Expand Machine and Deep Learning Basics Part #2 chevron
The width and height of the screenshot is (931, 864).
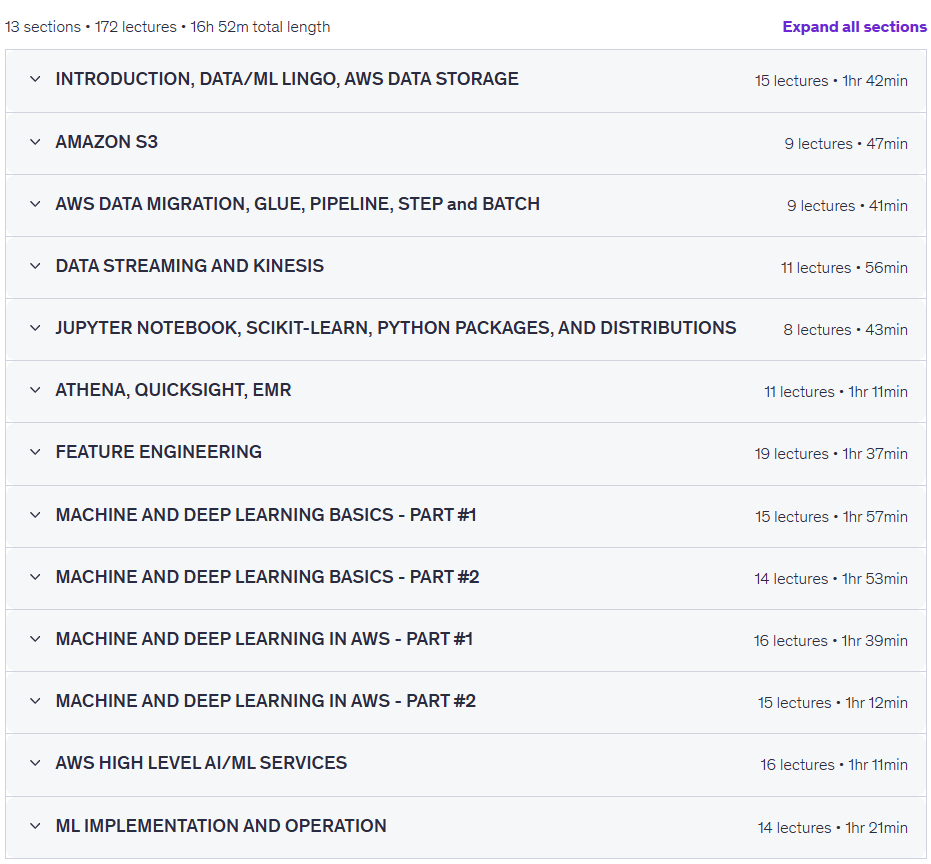click(x=35, y=577)
